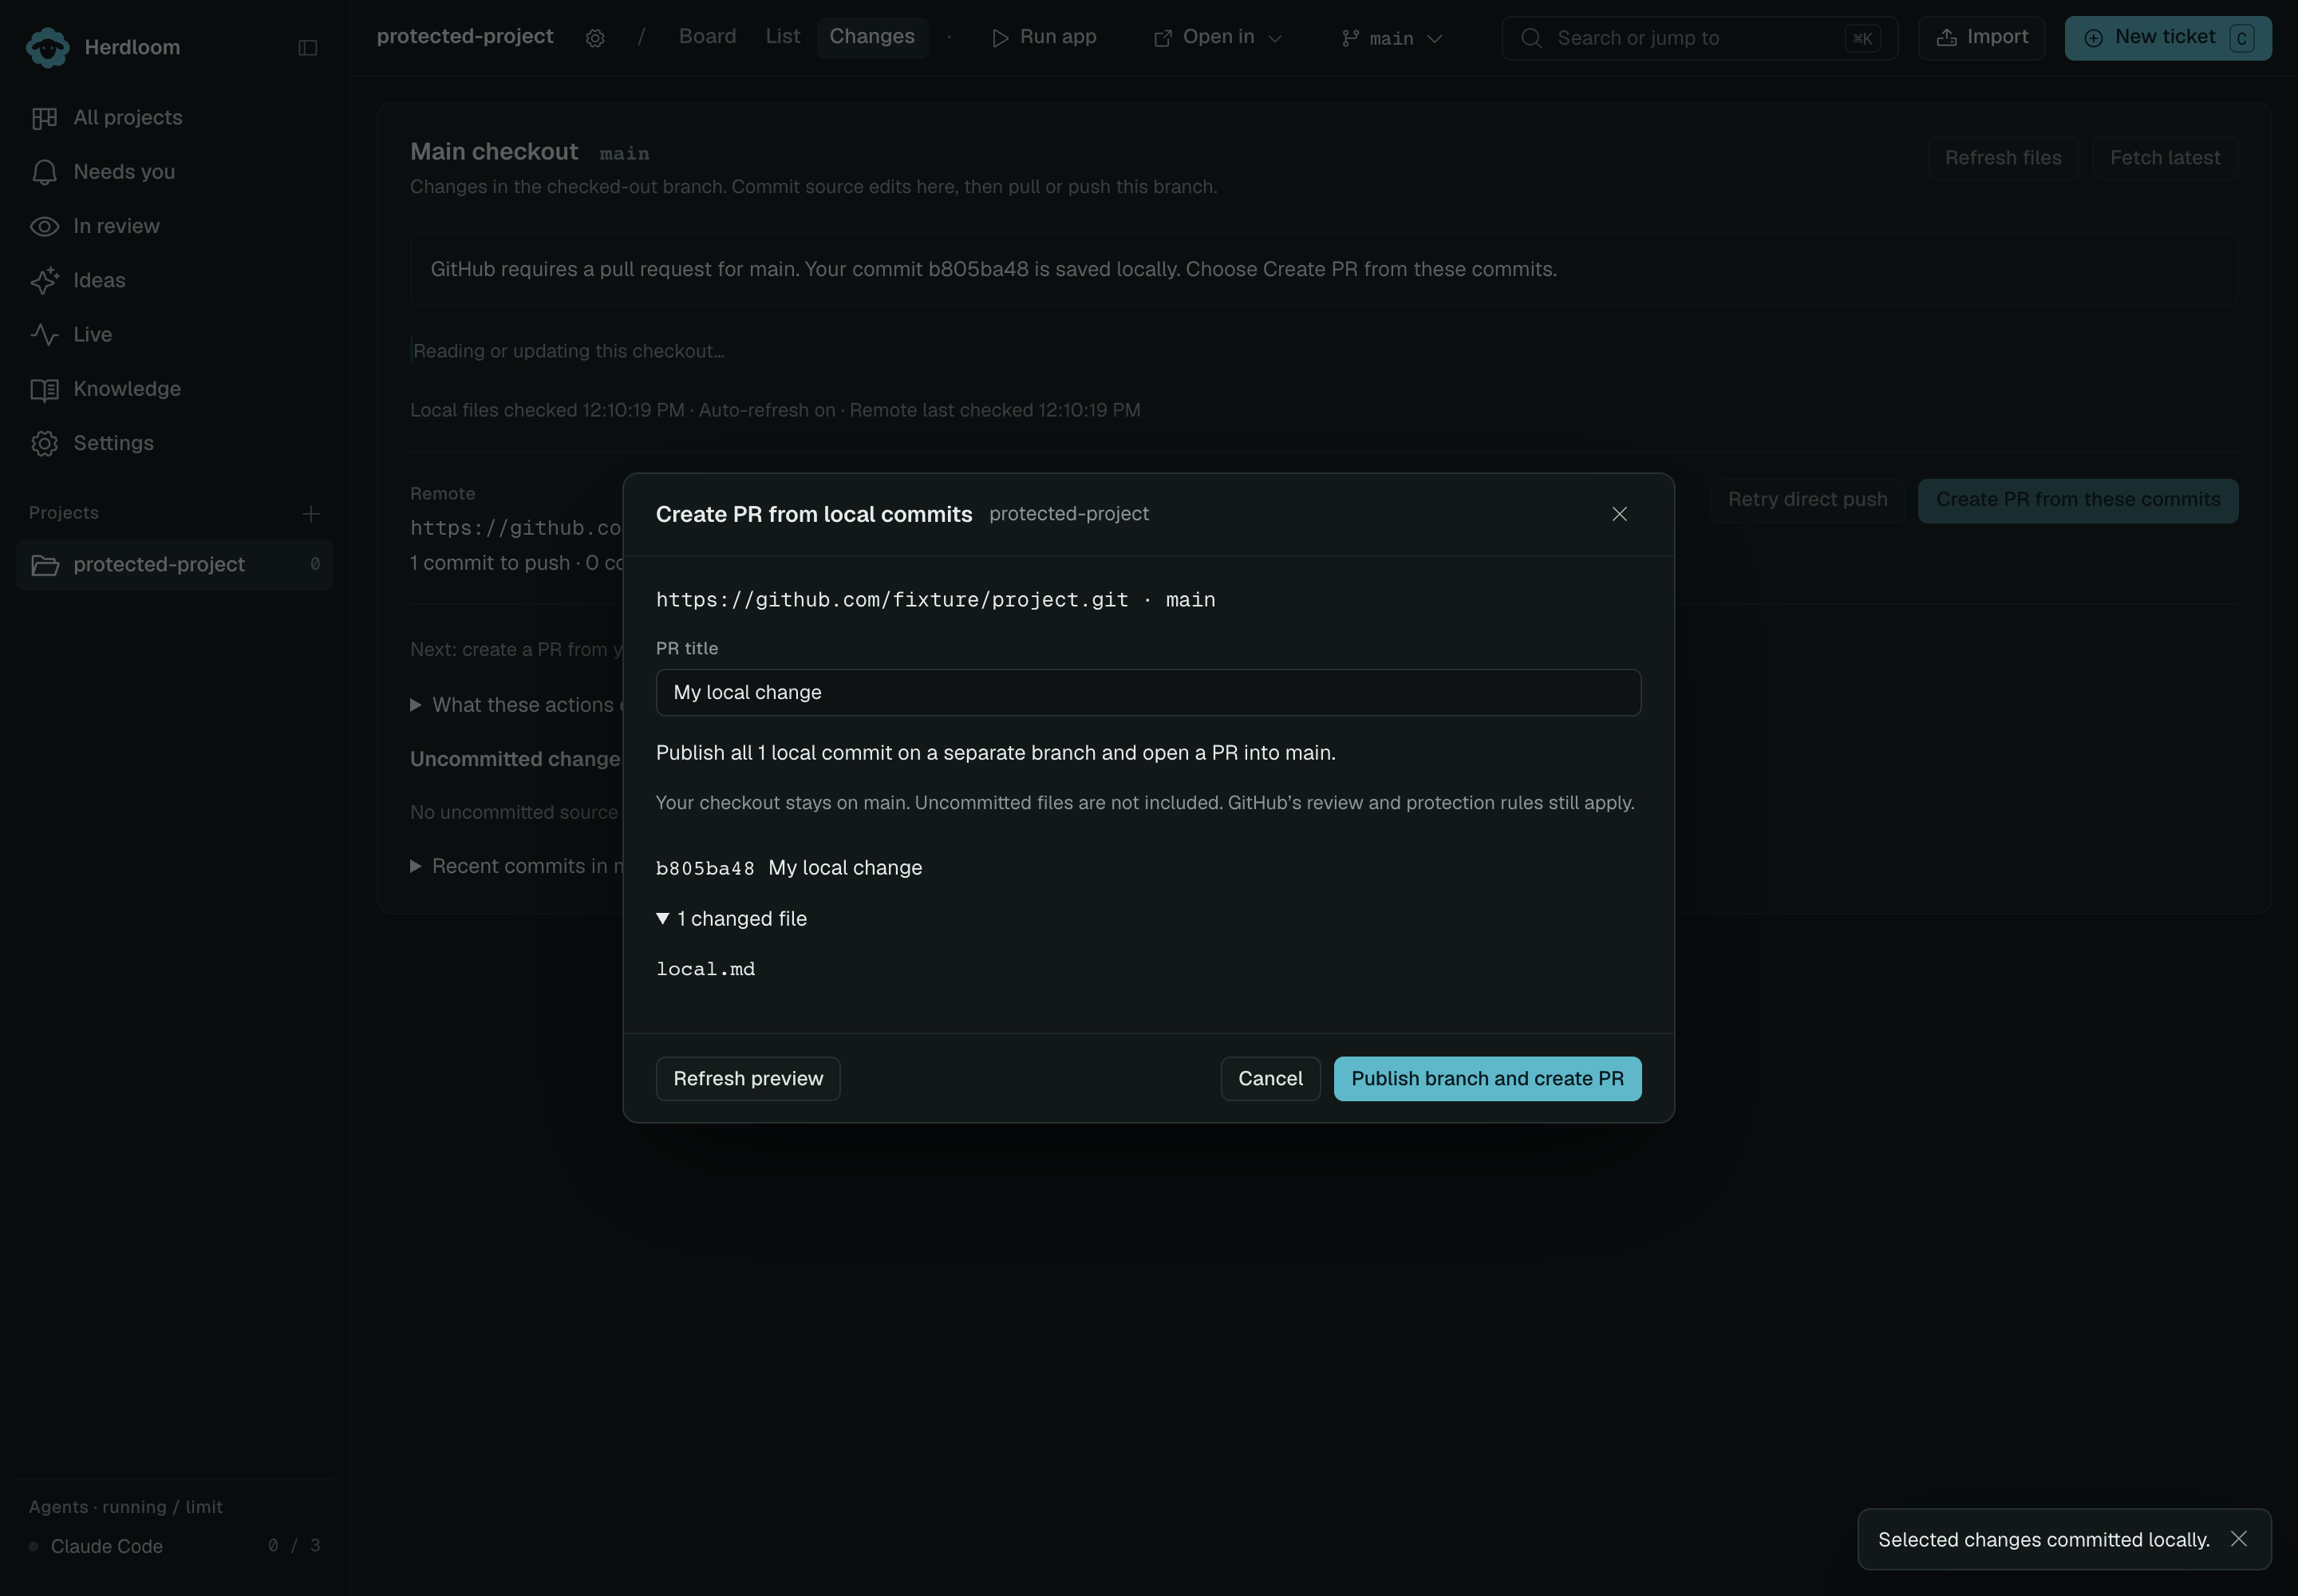Open project settings gear next to protected-project title

pos(595,38)
